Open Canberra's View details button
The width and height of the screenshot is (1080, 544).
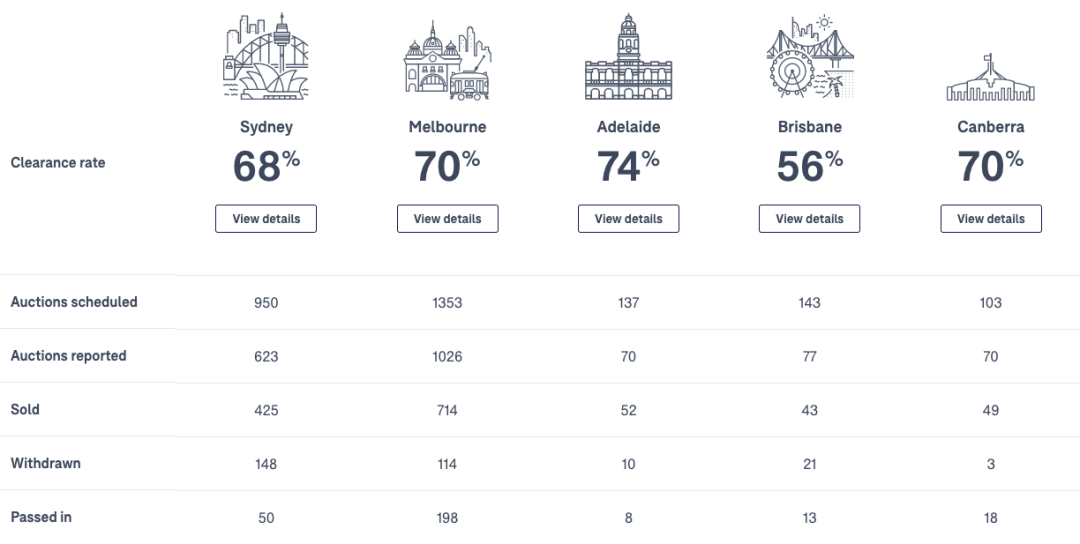[x=990, y=218]
